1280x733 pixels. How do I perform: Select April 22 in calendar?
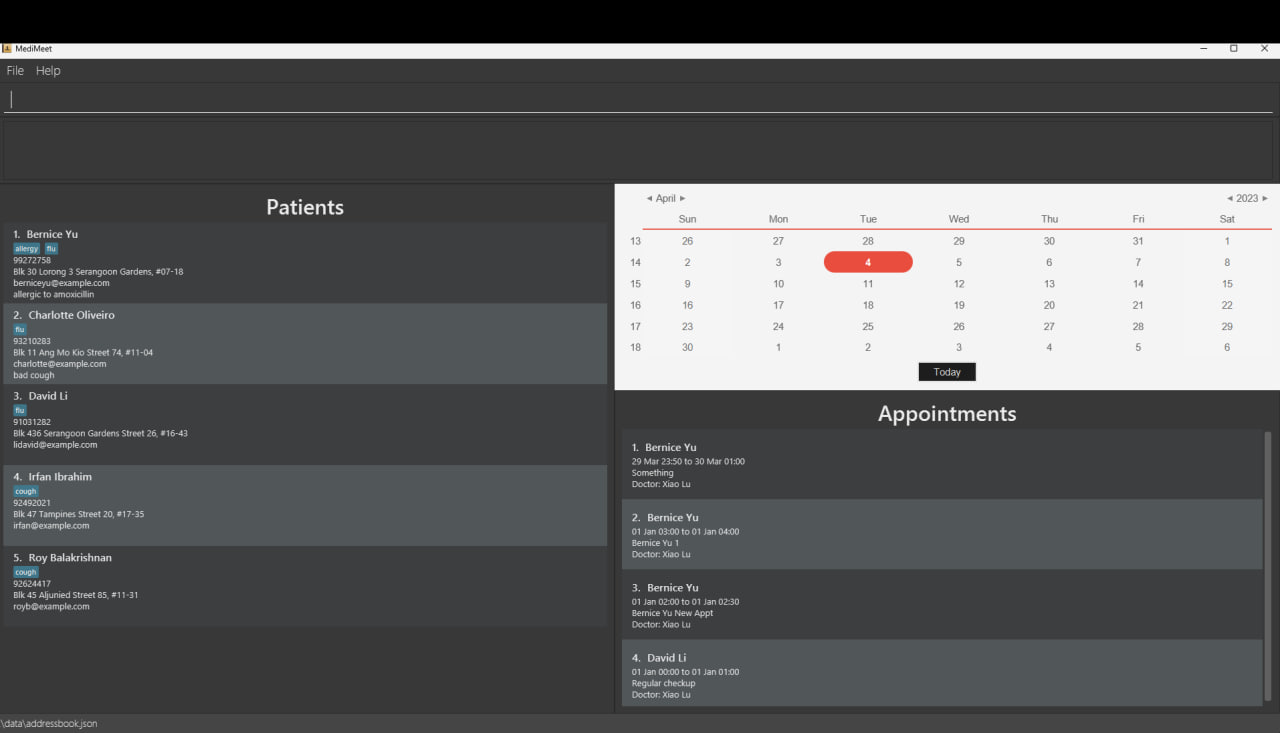pyautogui.click(x=1227, y=305)
